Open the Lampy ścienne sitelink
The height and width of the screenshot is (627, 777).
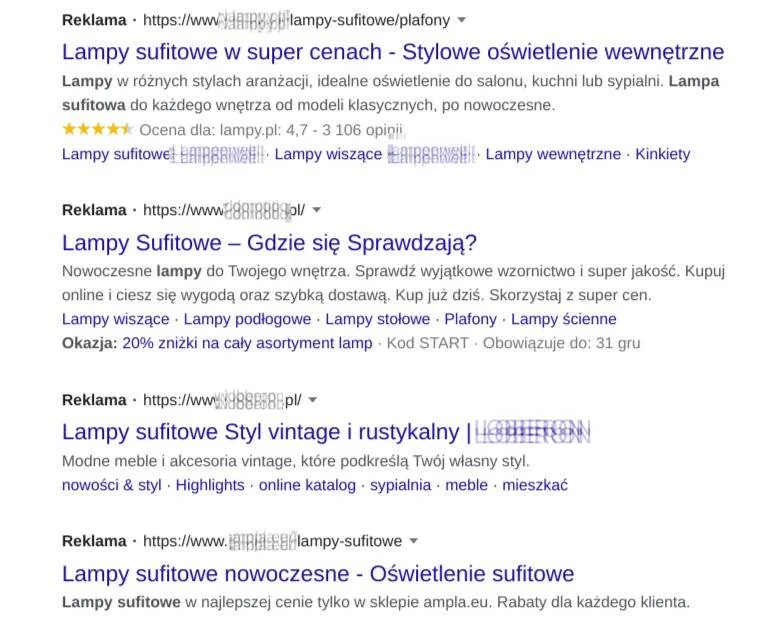pos(563,319)
